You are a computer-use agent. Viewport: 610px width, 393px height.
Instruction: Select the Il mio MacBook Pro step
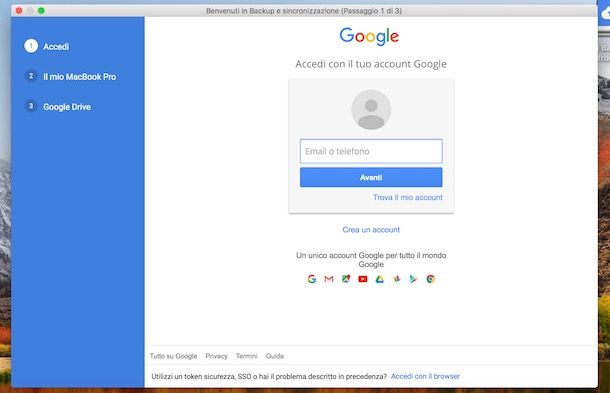point(79,77)
